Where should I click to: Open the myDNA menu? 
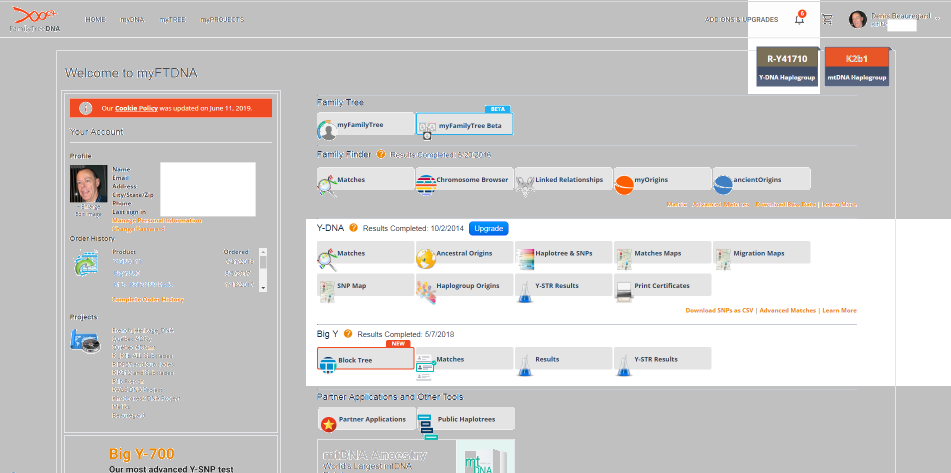(132, 19)
